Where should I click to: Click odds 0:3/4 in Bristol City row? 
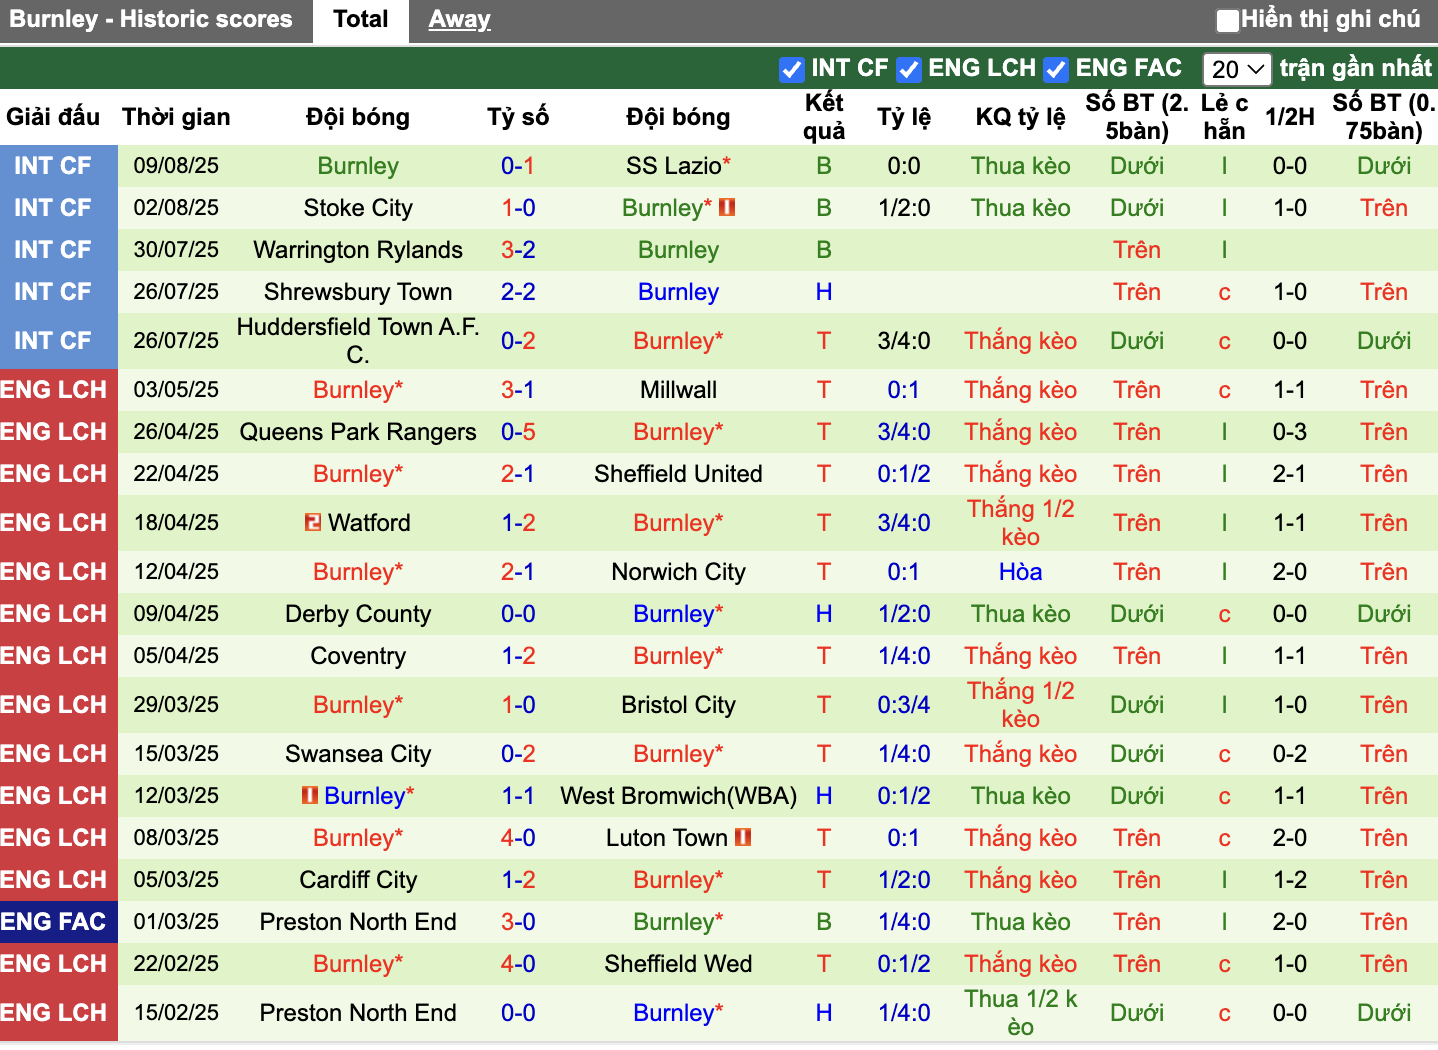tap(903, 705)
